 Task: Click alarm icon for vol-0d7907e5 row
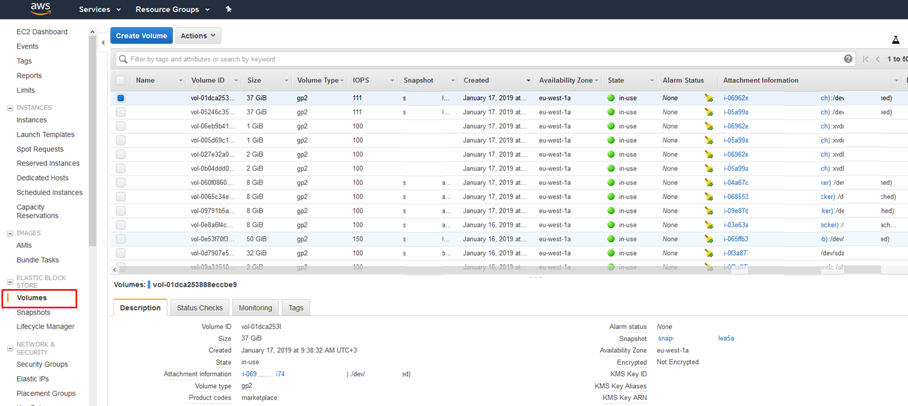(709, 253)
